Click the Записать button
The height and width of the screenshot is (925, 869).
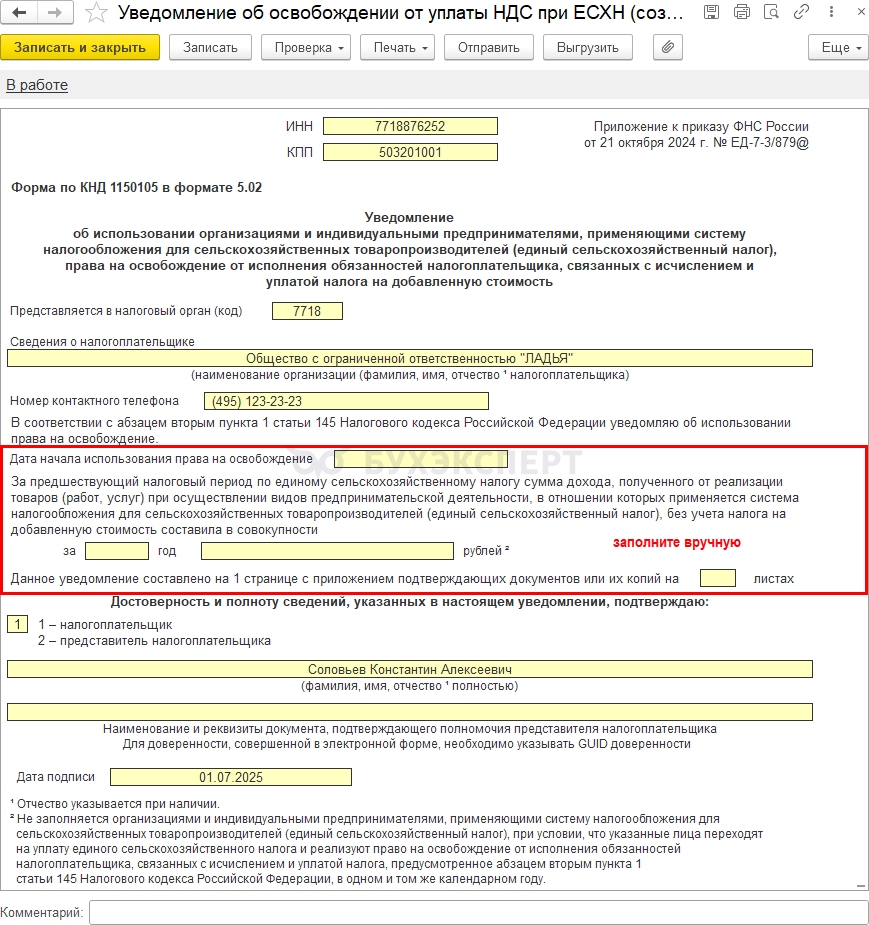(210, 47)
